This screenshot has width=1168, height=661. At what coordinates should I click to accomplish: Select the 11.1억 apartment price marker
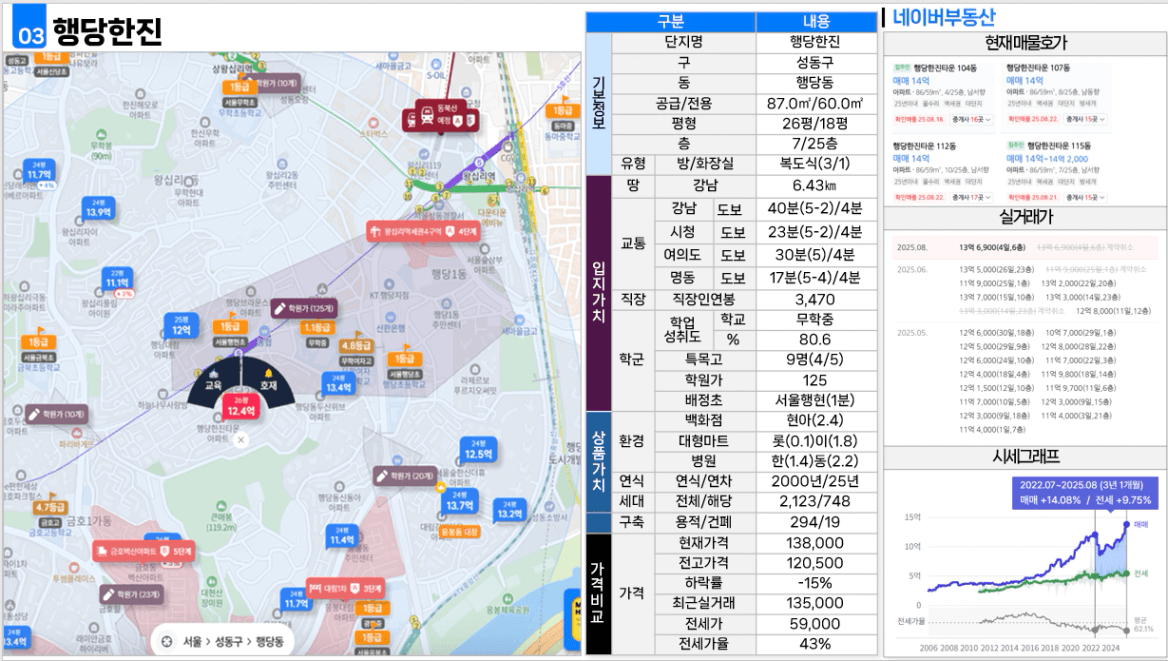tap(118, 279)
